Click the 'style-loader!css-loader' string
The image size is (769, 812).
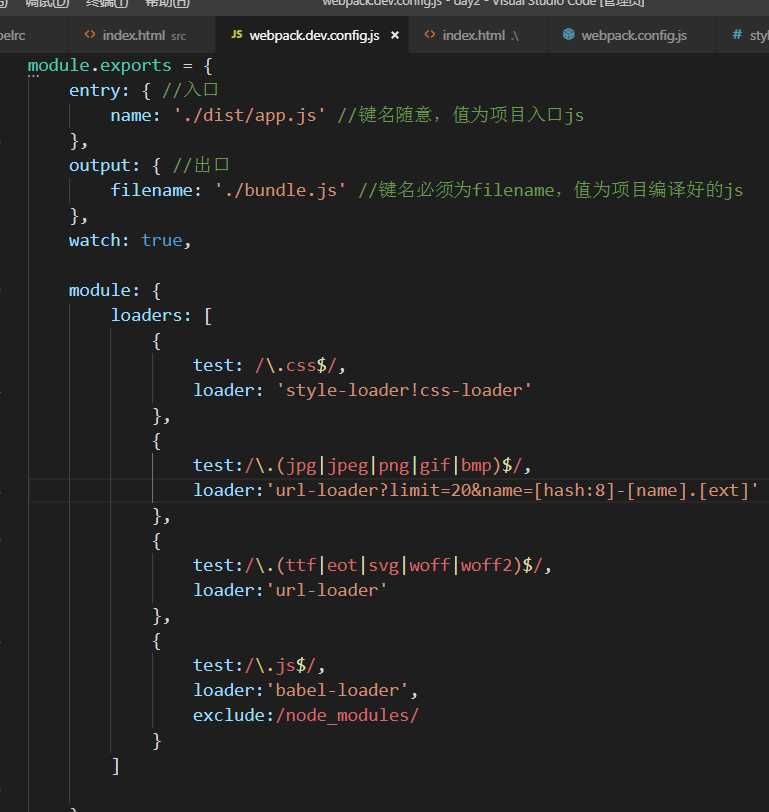(x=403, y=390)
